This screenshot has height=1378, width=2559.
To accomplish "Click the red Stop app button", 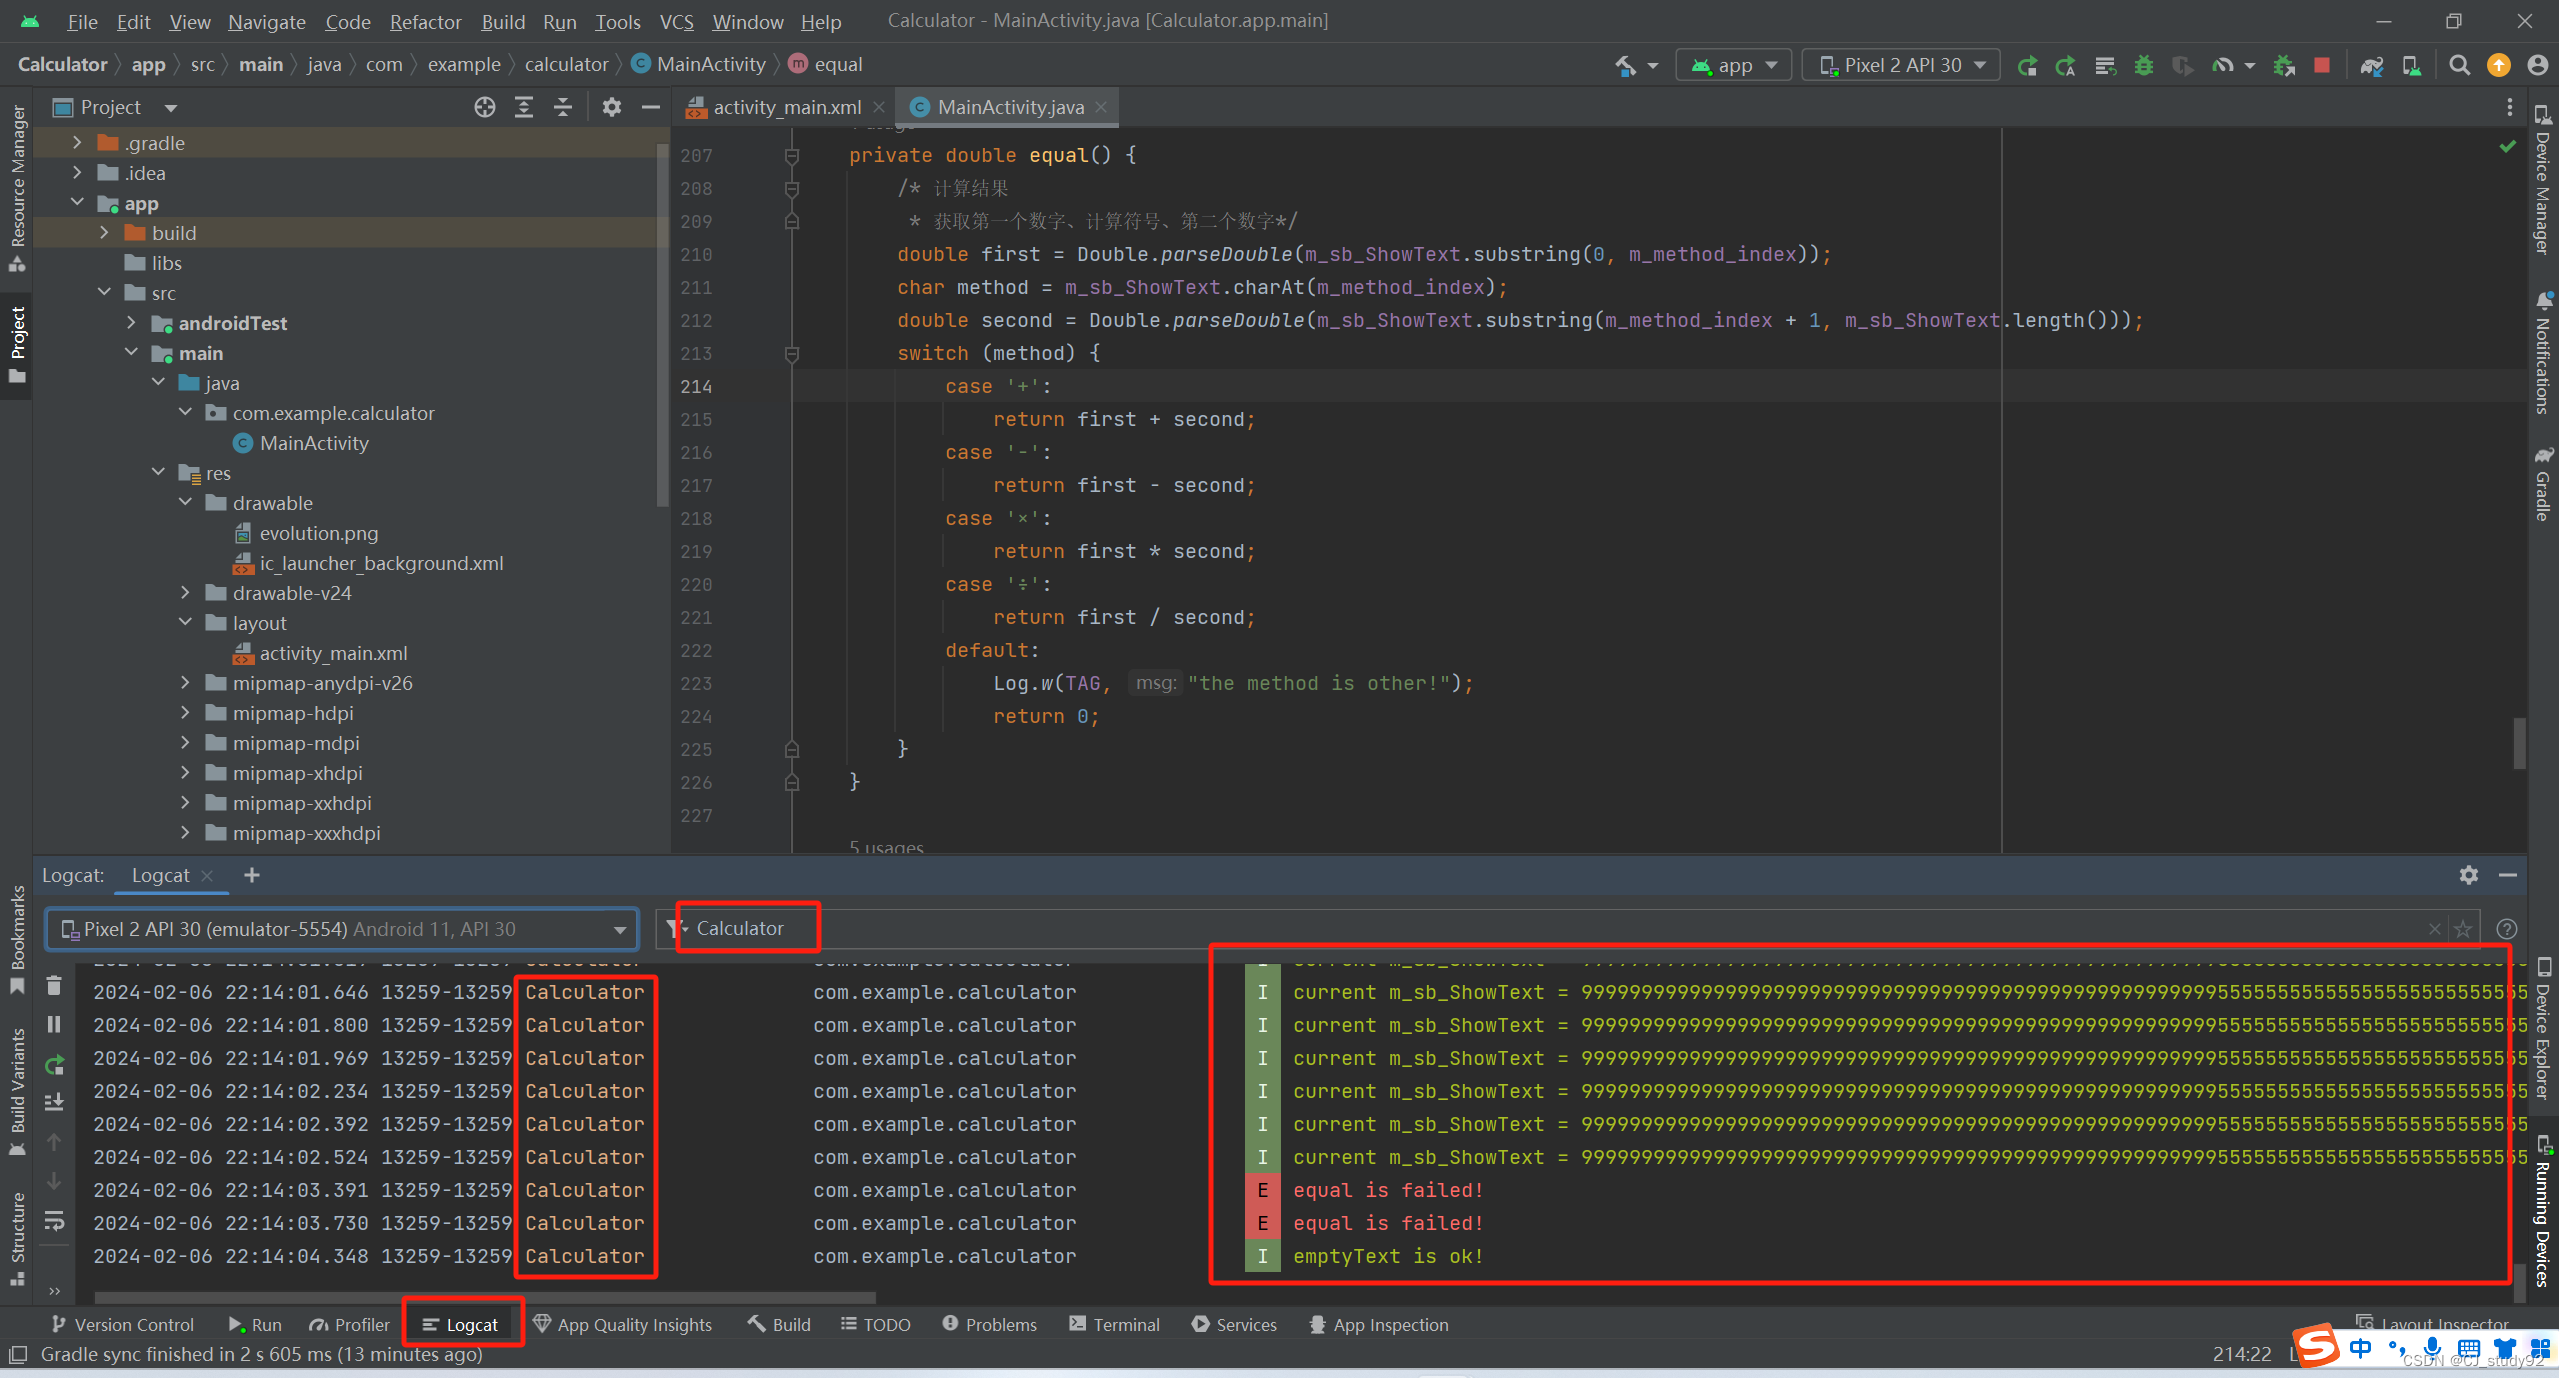I will tap(2322, 65).
